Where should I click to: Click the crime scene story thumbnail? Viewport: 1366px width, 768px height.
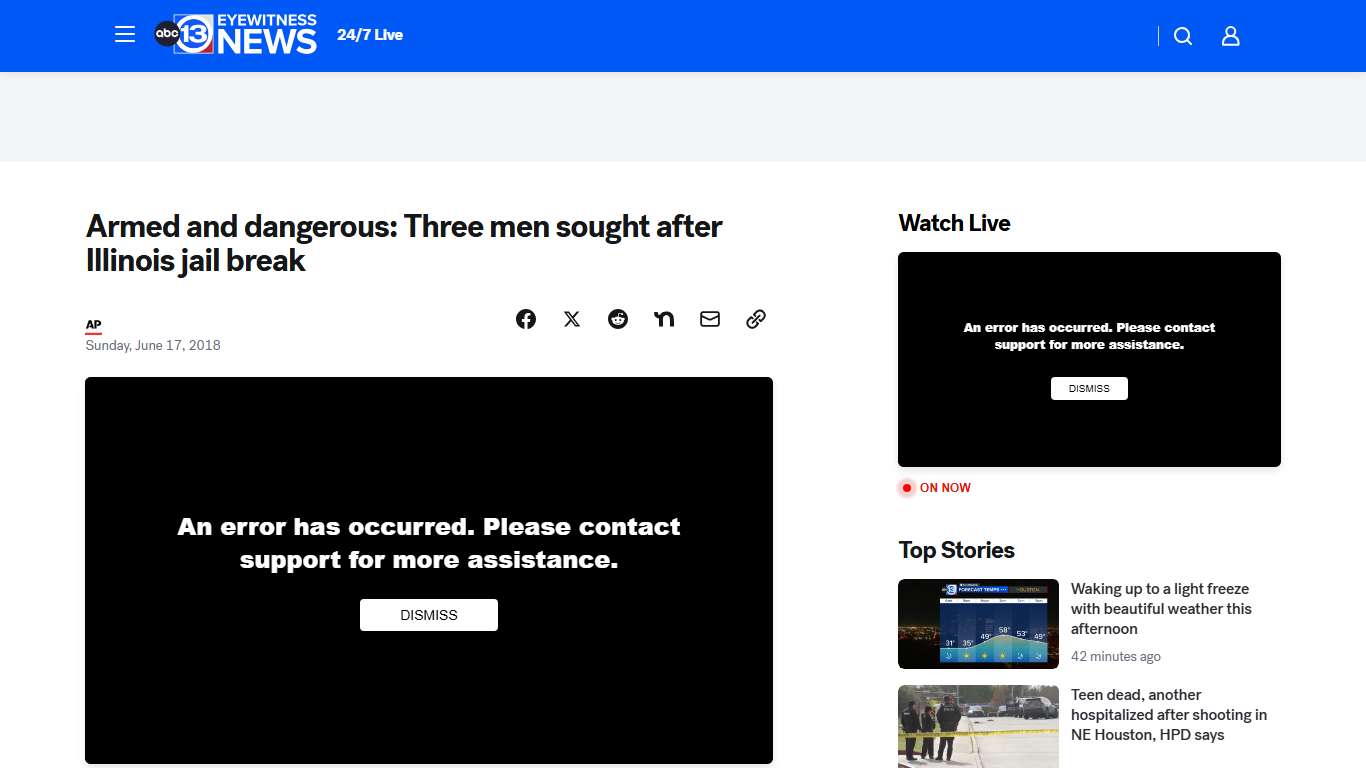(x=978, y=726)
